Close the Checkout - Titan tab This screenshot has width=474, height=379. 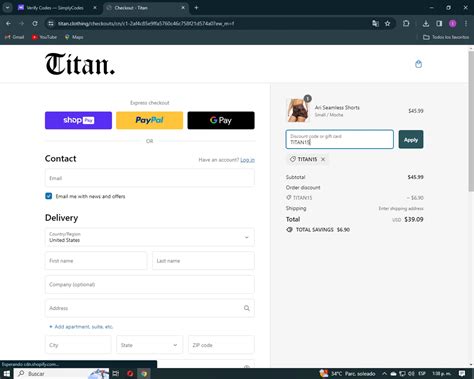click(x=183, y=8)
